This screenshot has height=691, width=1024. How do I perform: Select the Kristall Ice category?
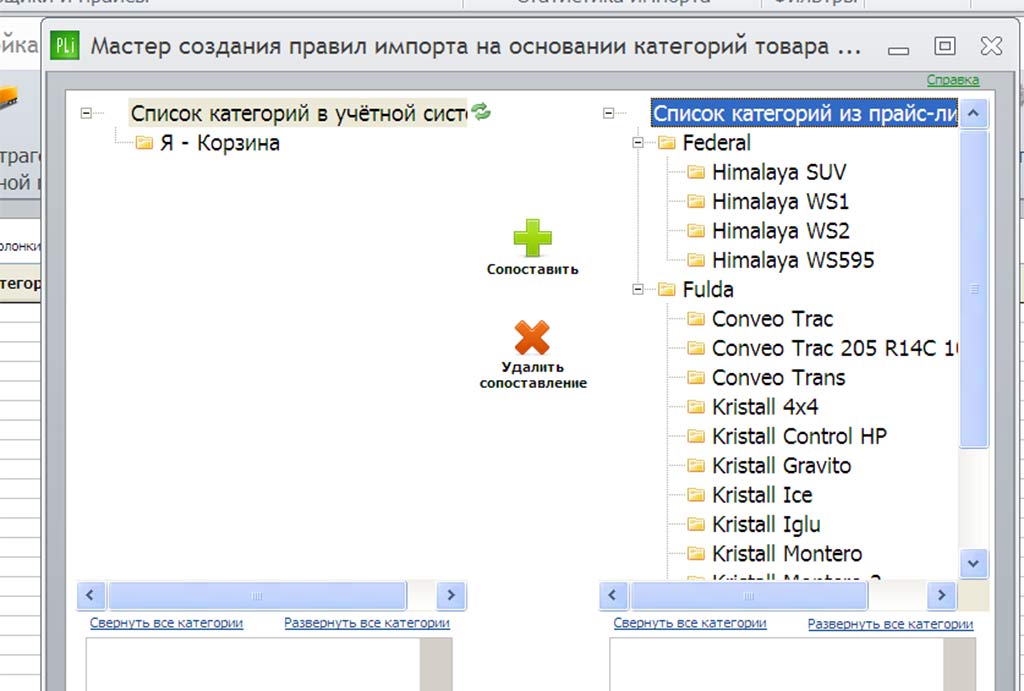coord(762,494)
